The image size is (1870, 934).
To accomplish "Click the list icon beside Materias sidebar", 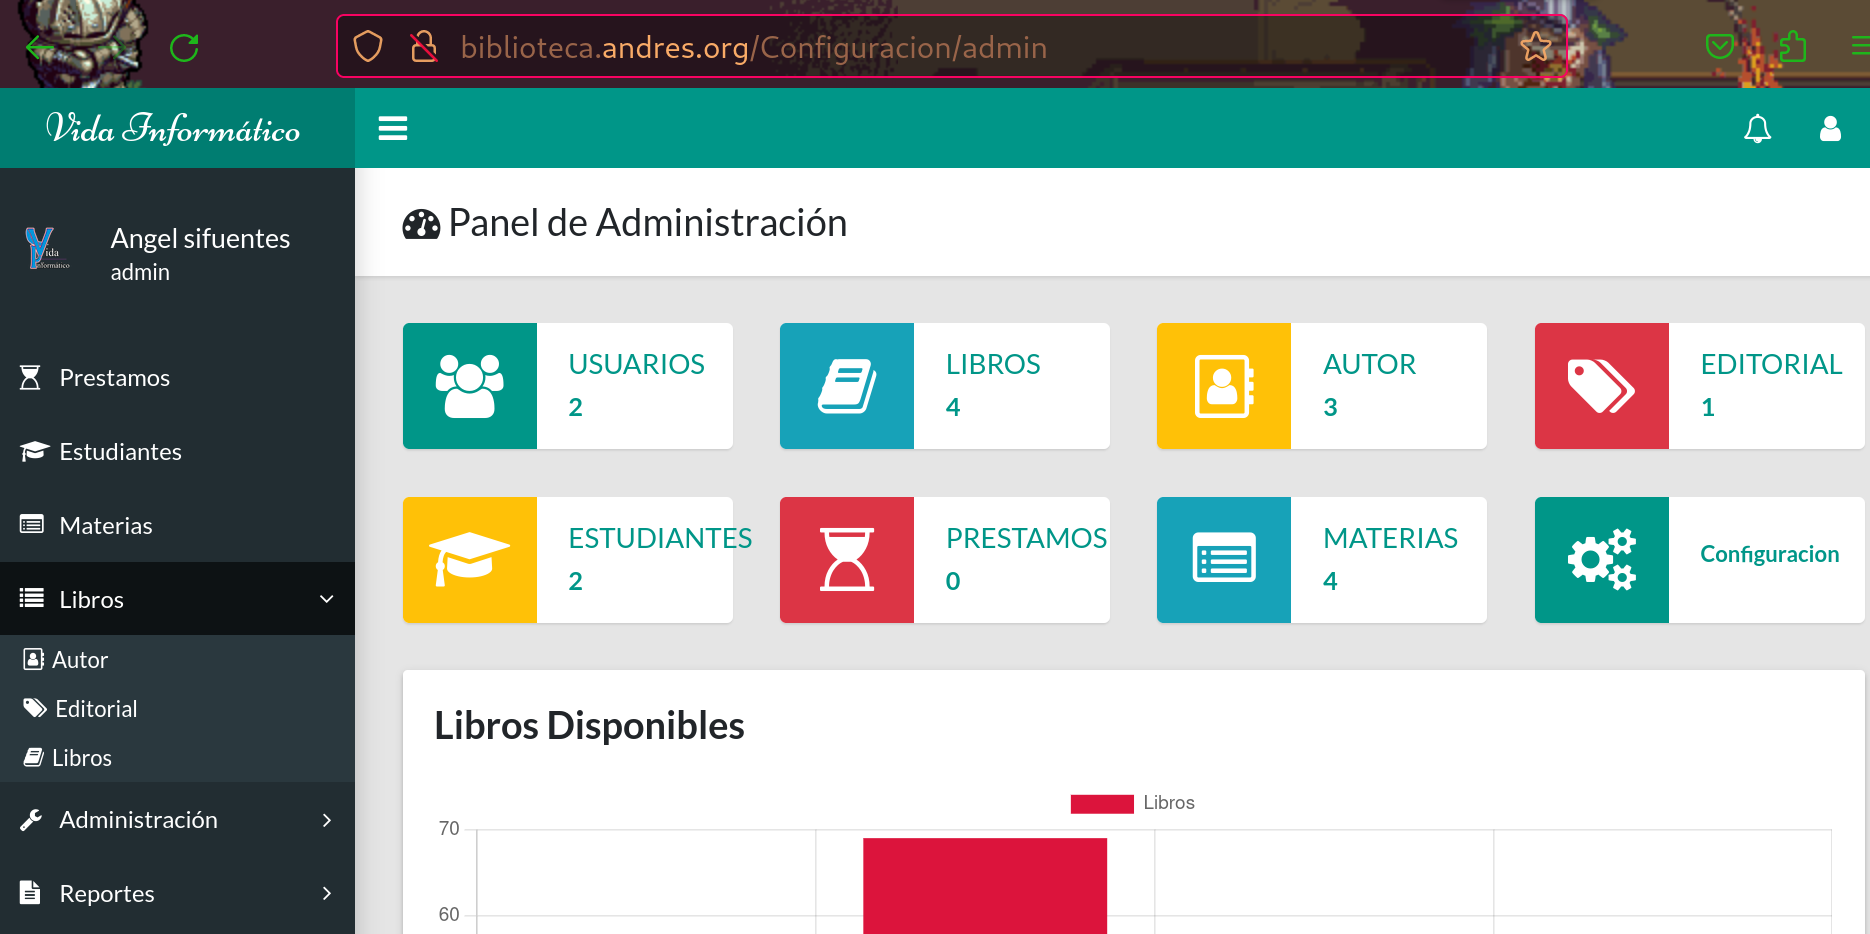I will point(32,524).
